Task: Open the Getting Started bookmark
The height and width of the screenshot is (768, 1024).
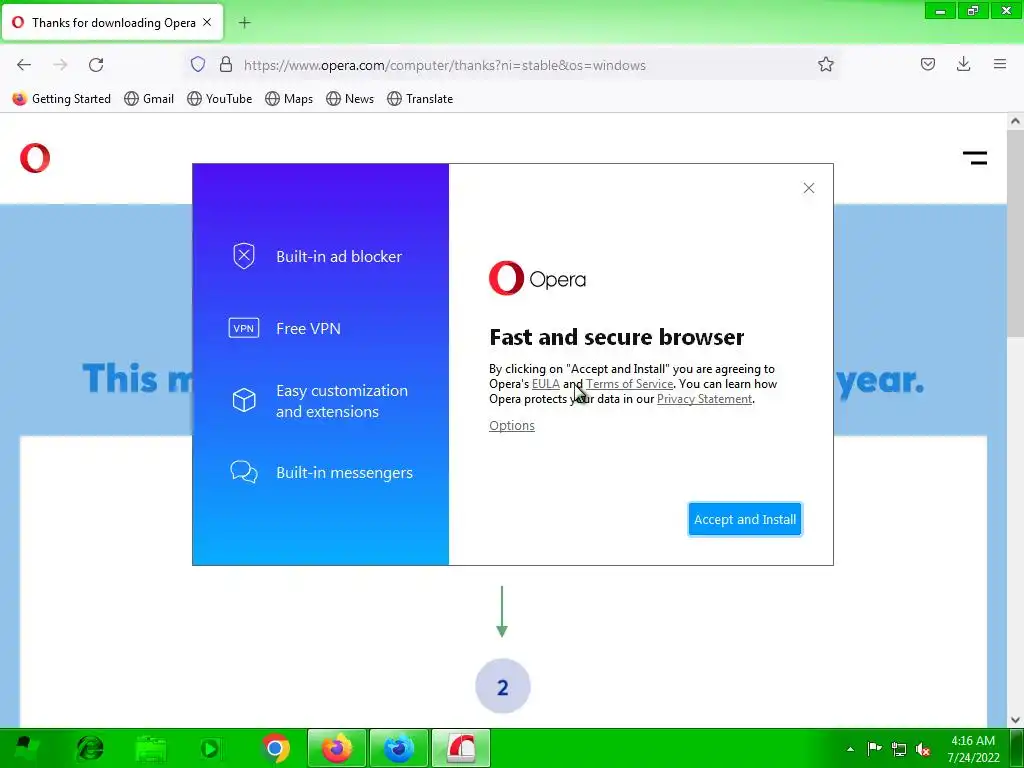Action: tap(61, 99)
